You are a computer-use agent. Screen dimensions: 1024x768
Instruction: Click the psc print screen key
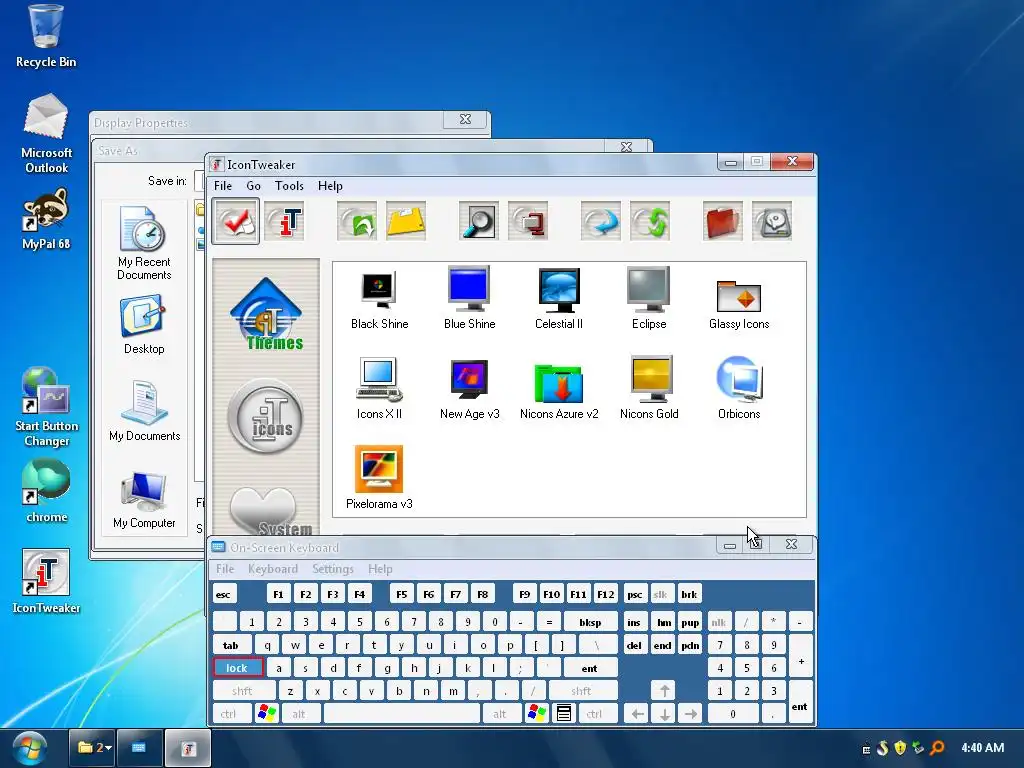(x=634, y=594)
